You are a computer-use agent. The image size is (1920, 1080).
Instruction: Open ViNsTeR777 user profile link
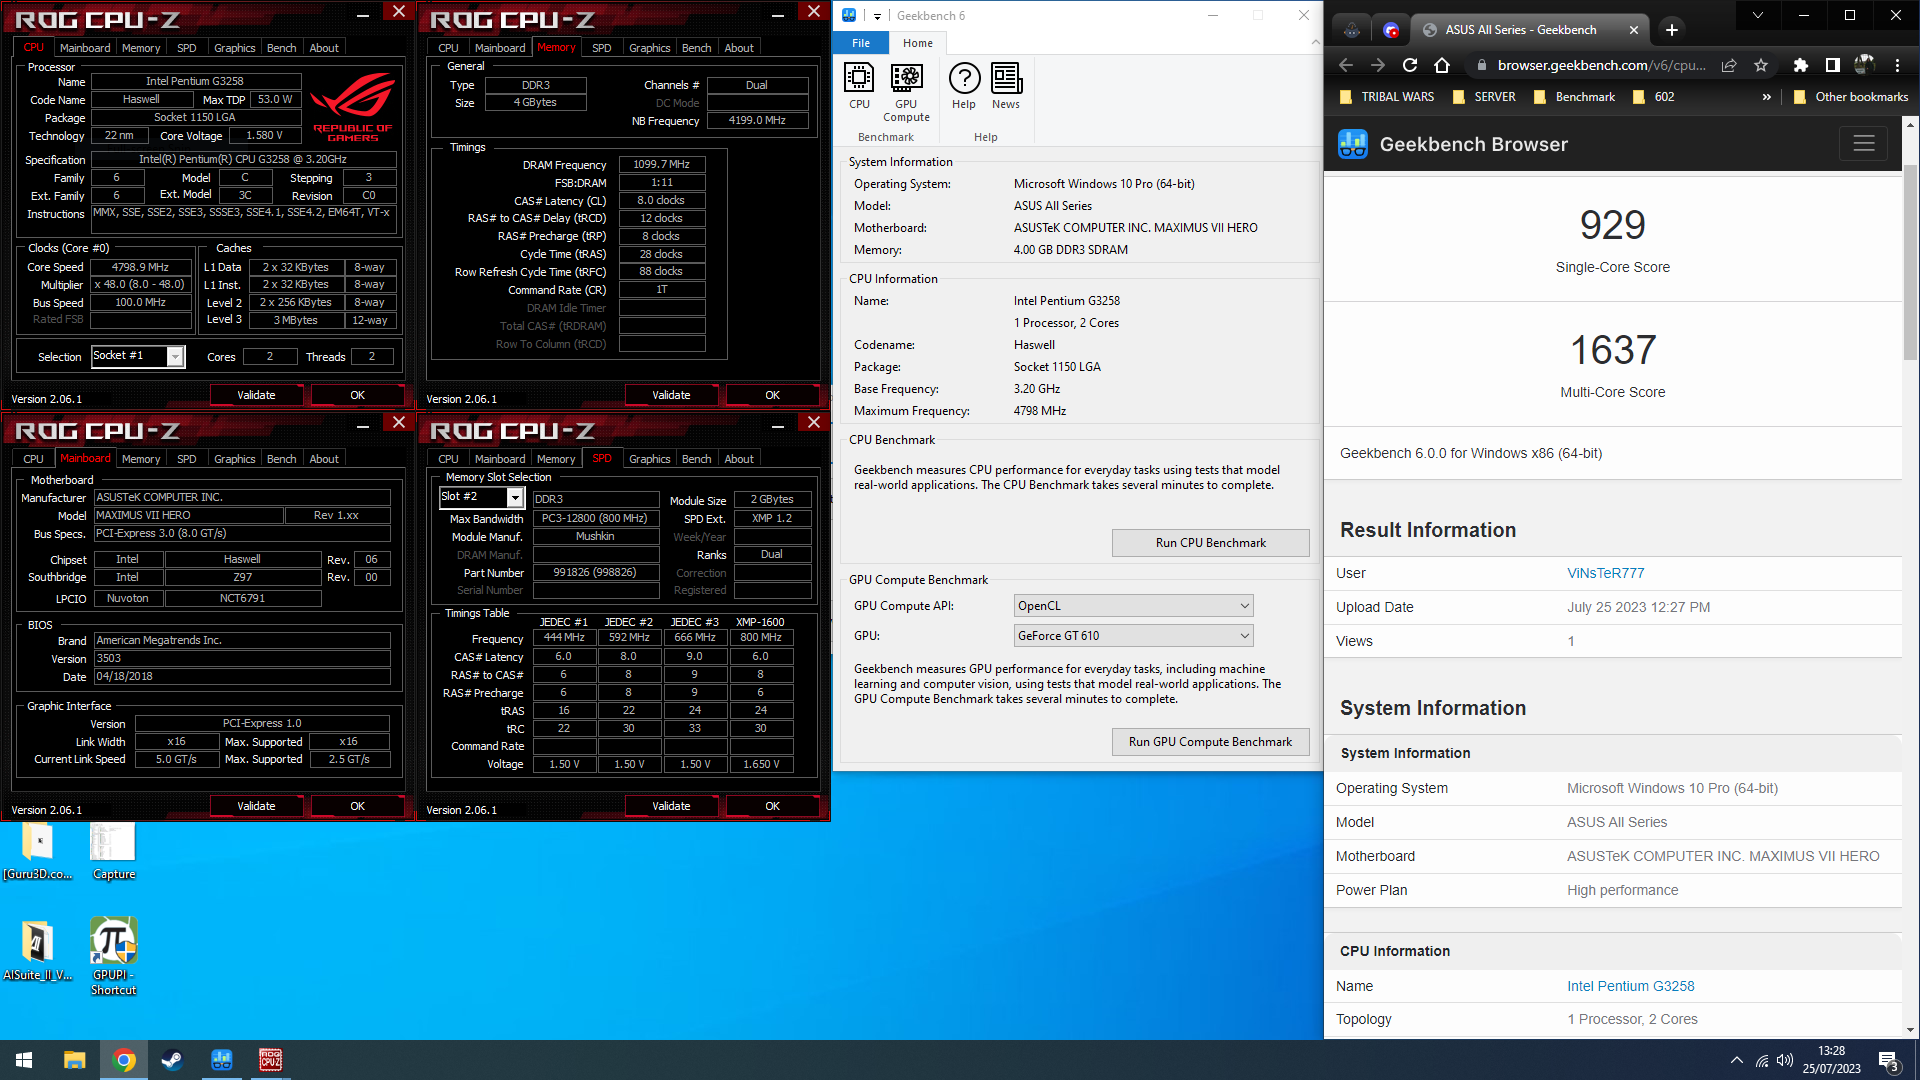[x=1605, y=573]
